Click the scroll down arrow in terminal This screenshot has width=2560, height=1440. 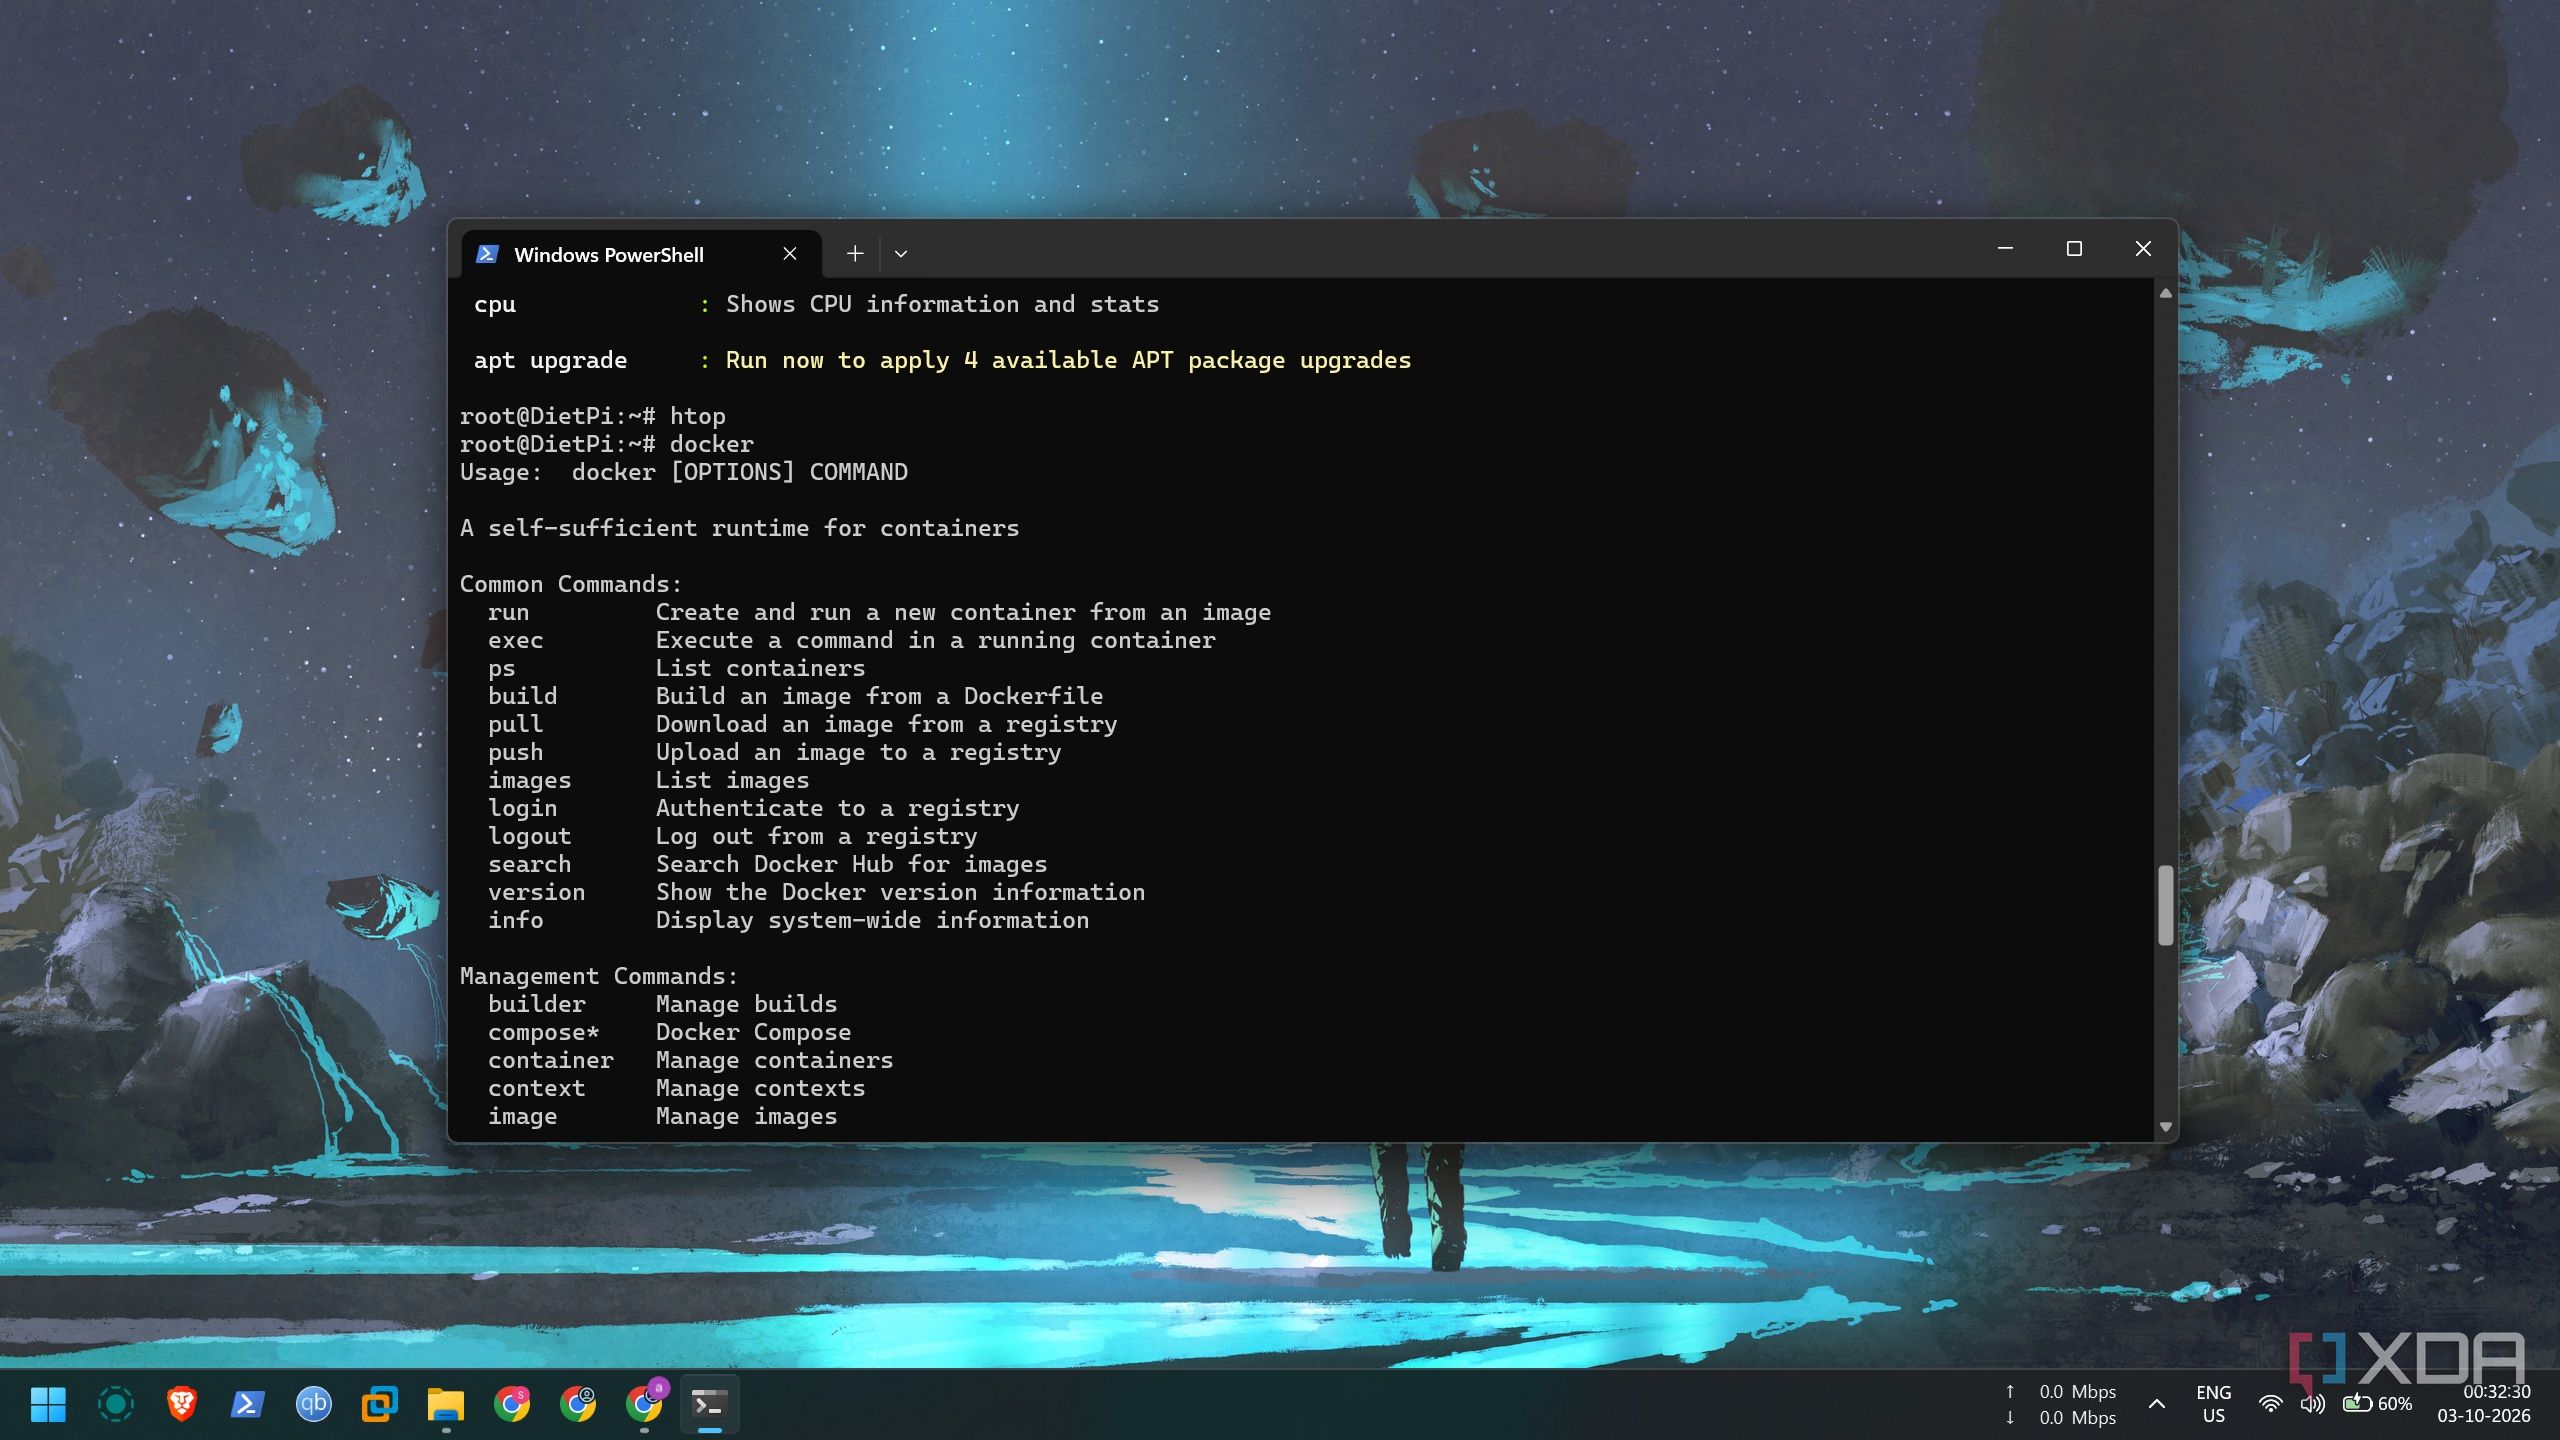click(2165, 1127)
